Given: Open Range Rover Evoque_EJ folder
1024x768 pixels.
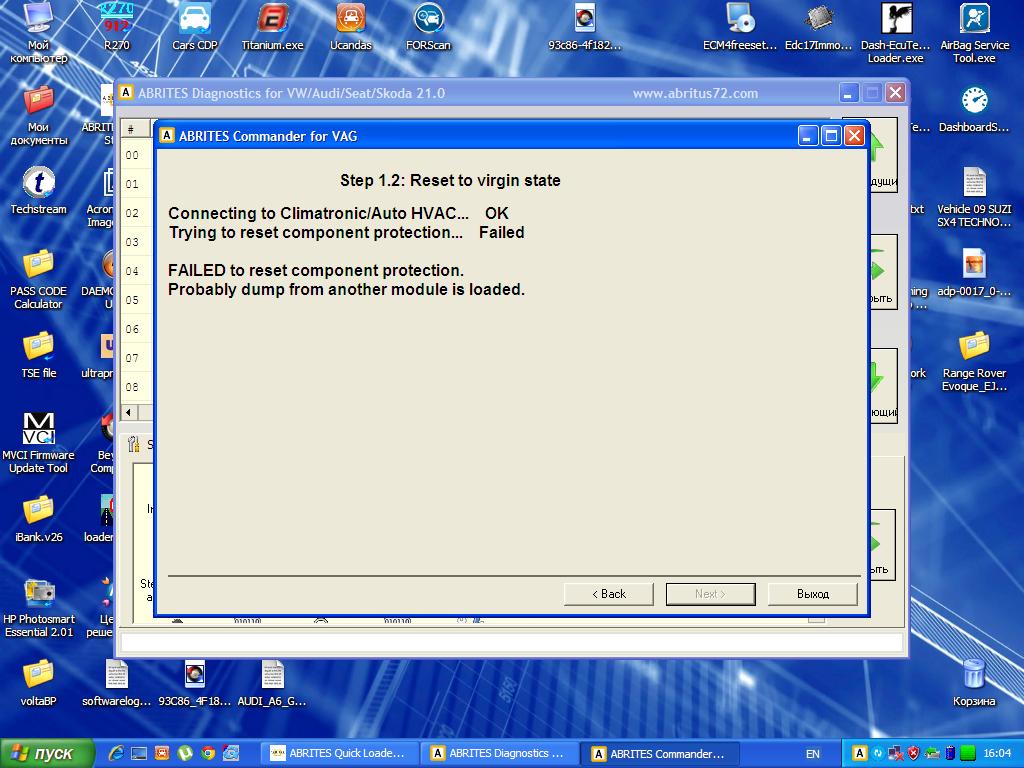Looking at the screenshot, I should [x=974, y=361].
